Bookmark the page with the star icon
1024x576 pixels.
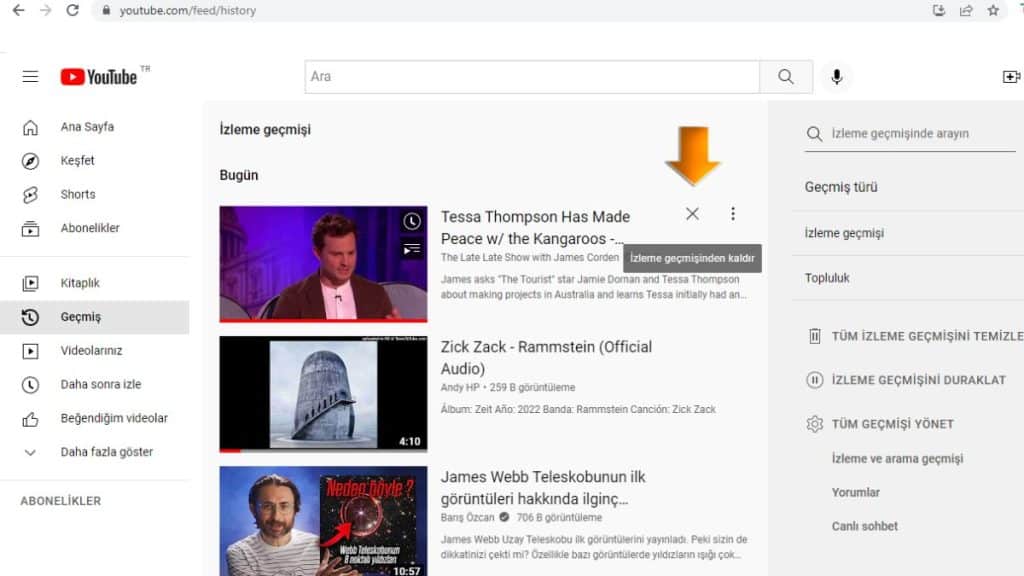pyautogui.click(x=993, y=10)
